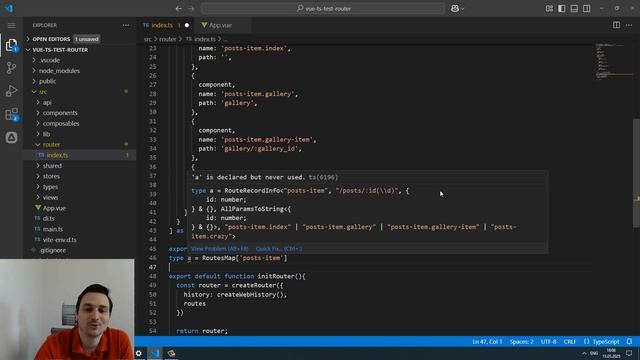This screenshot has height=360, width=640.
Task: Open Explorer Views and More Actions ellipsis
Action: coord(126,25)
